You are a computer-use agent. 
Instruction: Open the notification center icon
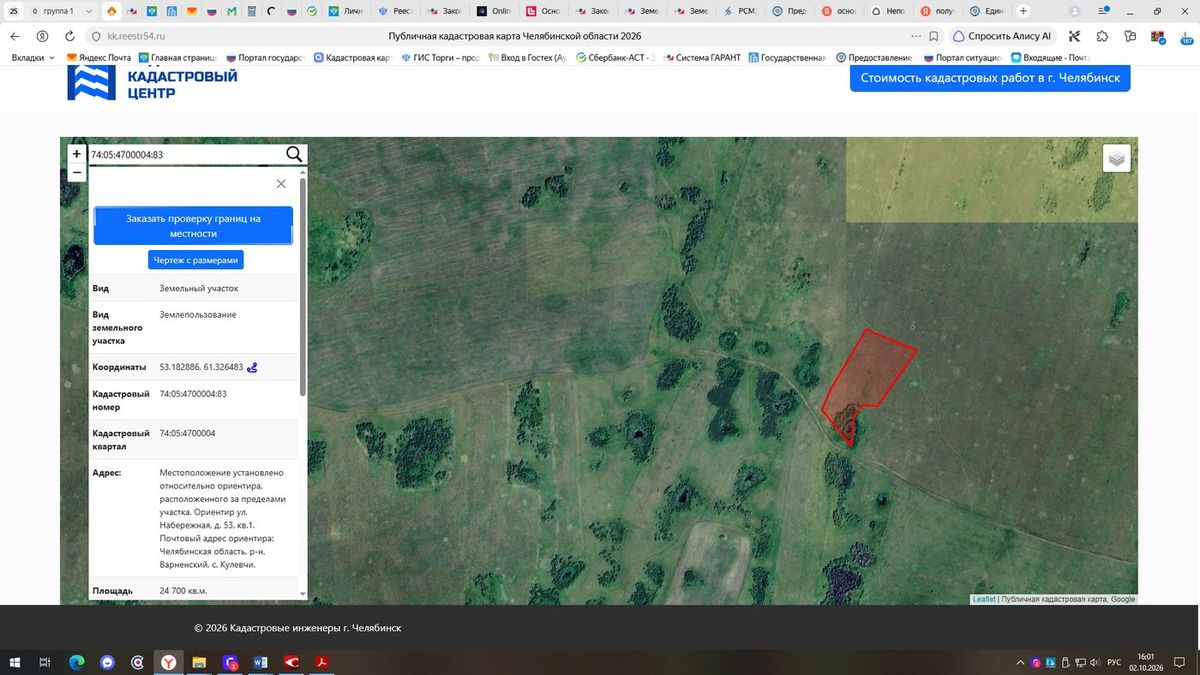[x=1182, y=662]
